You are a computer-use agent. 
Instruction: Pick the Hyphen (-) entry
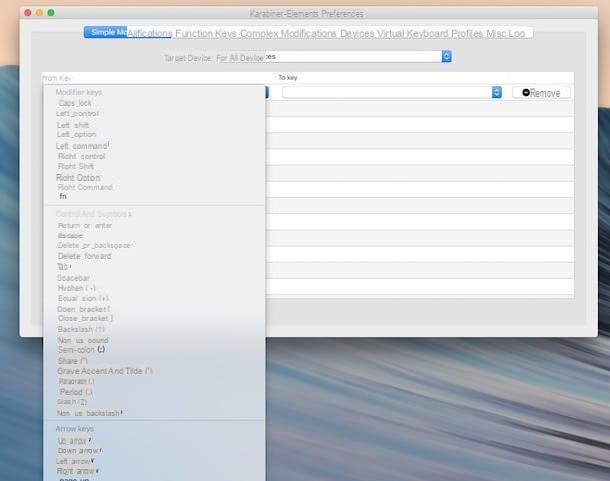click(x=76, y=288)
